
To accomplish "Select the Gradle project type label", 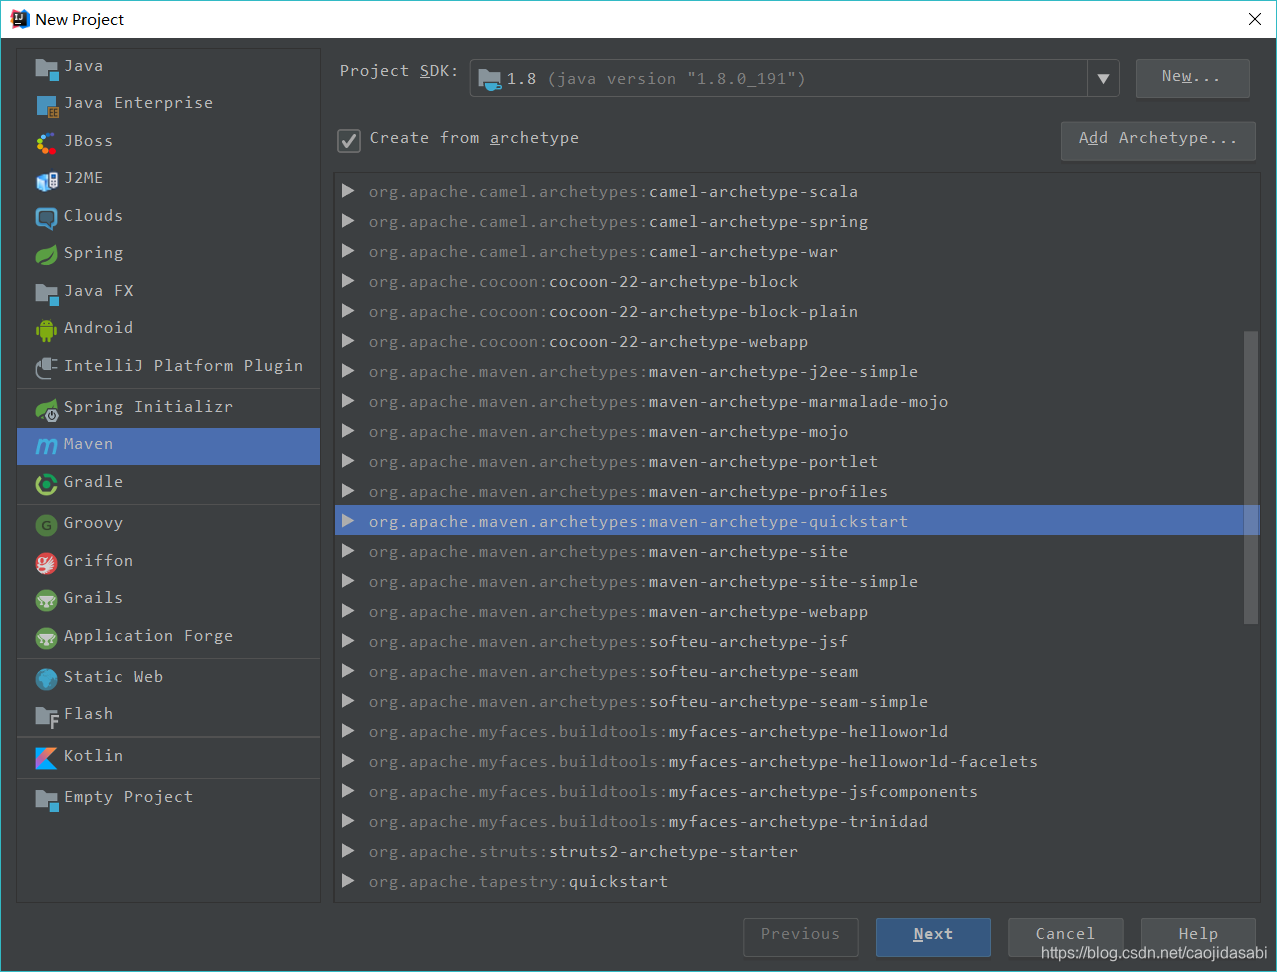I will click(x=94, y=482).
